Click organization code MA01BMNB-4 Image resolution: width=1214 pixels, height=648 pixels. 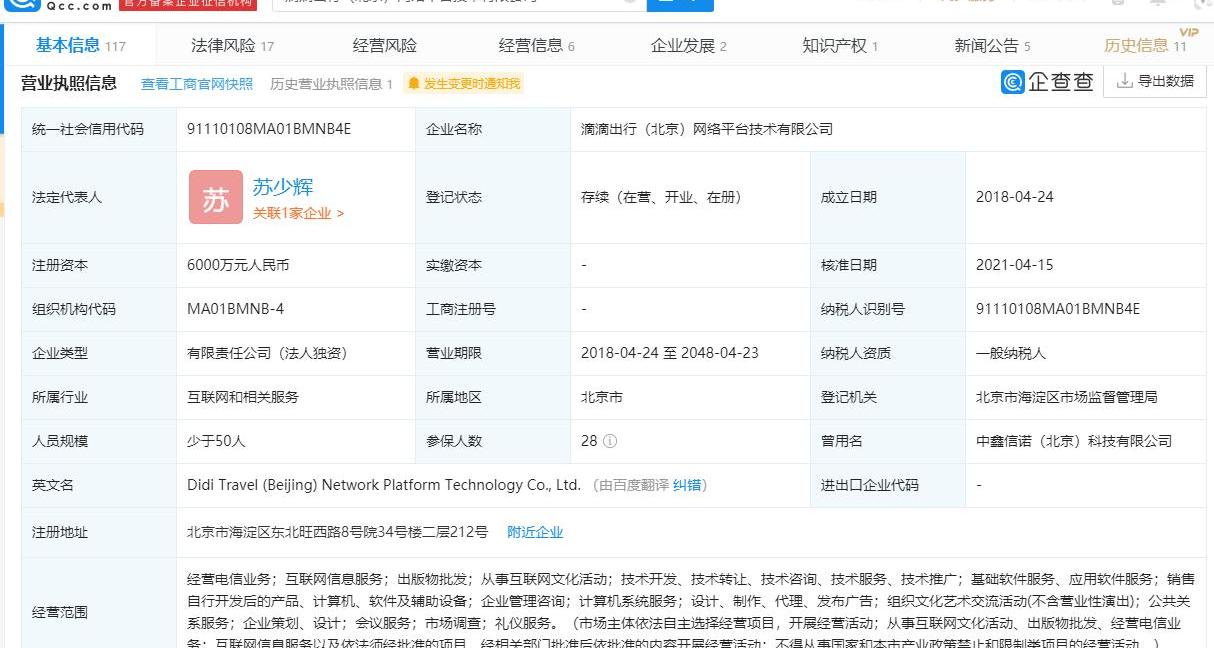click(235, 309)
